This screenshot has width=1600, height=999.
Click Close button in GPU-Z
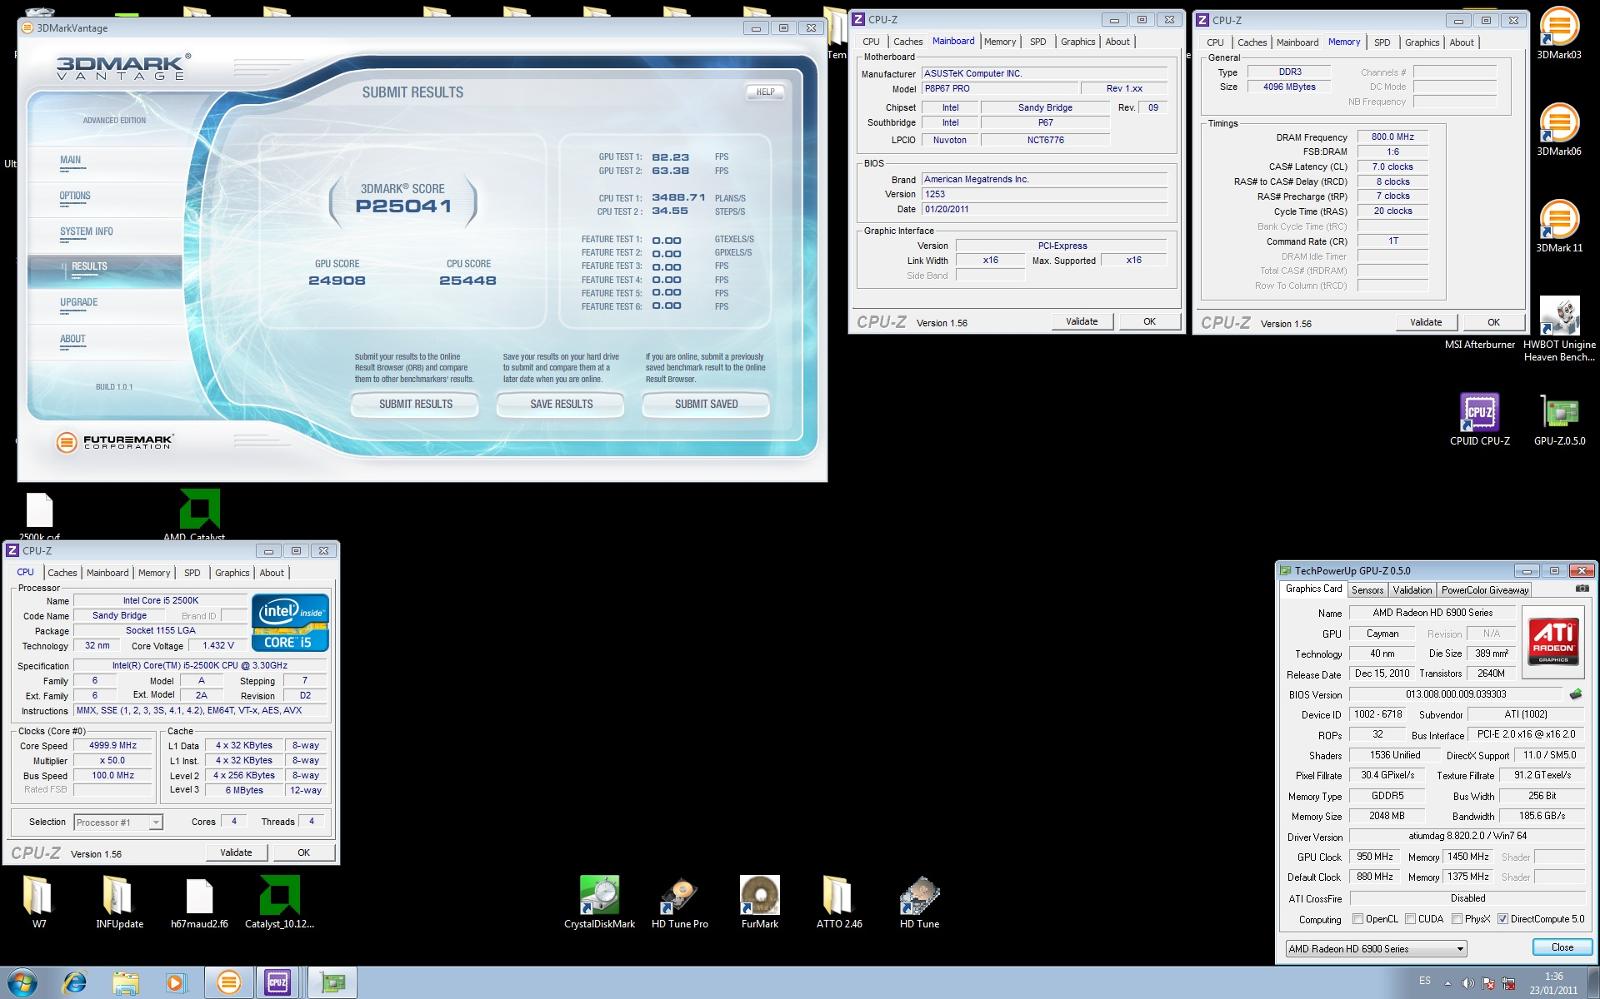point(1562,947)
